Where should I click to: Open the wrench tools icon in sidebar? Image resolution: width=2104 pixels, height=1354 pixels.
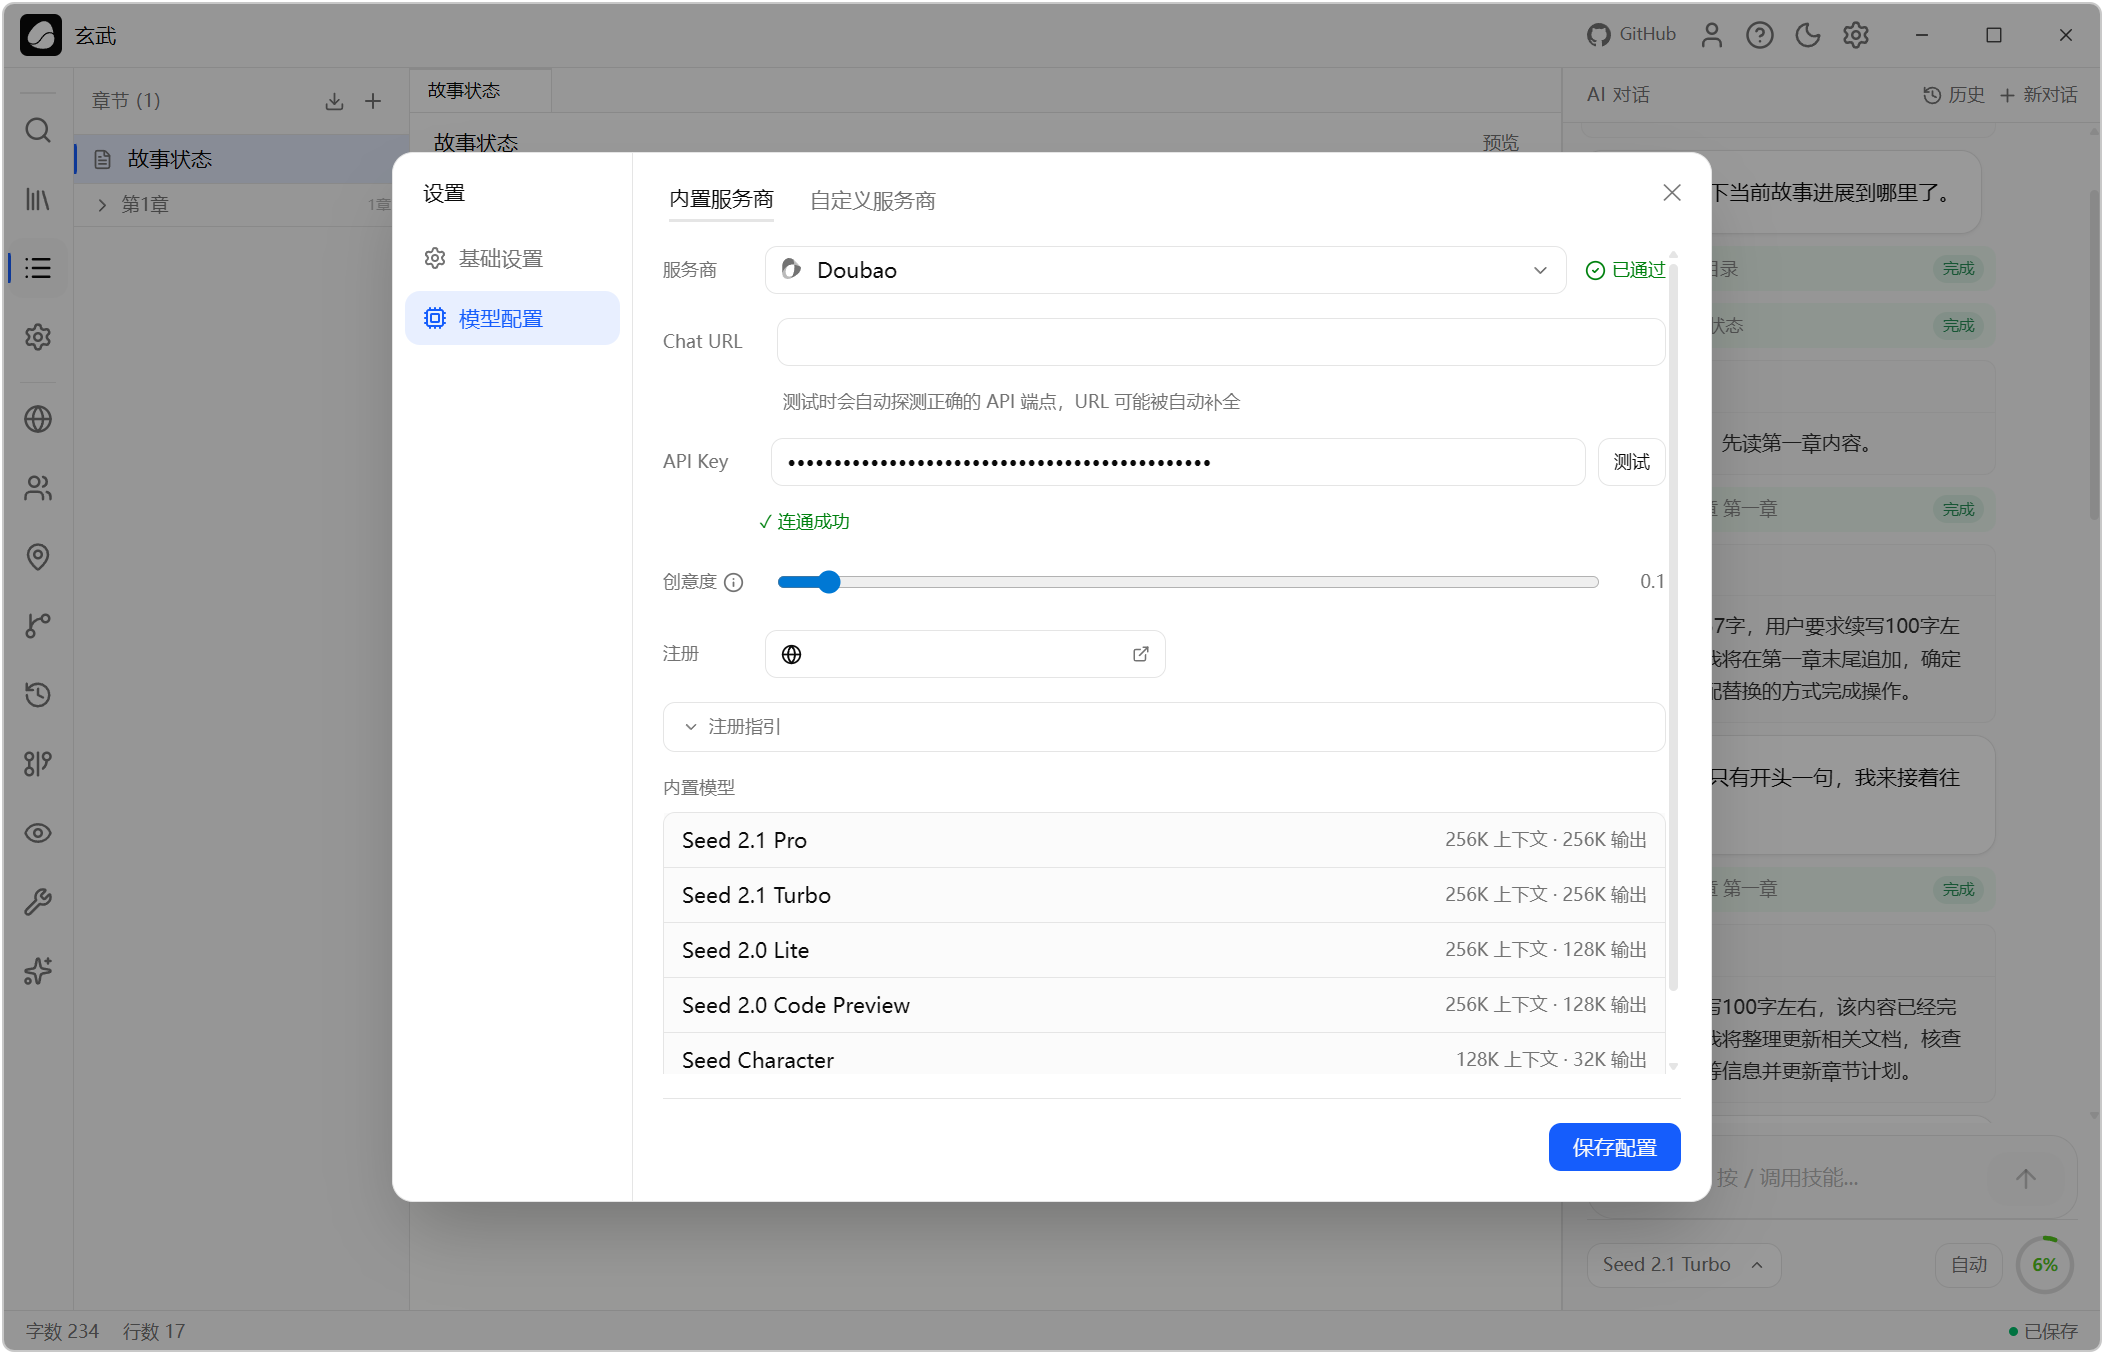tap(38, 902)
